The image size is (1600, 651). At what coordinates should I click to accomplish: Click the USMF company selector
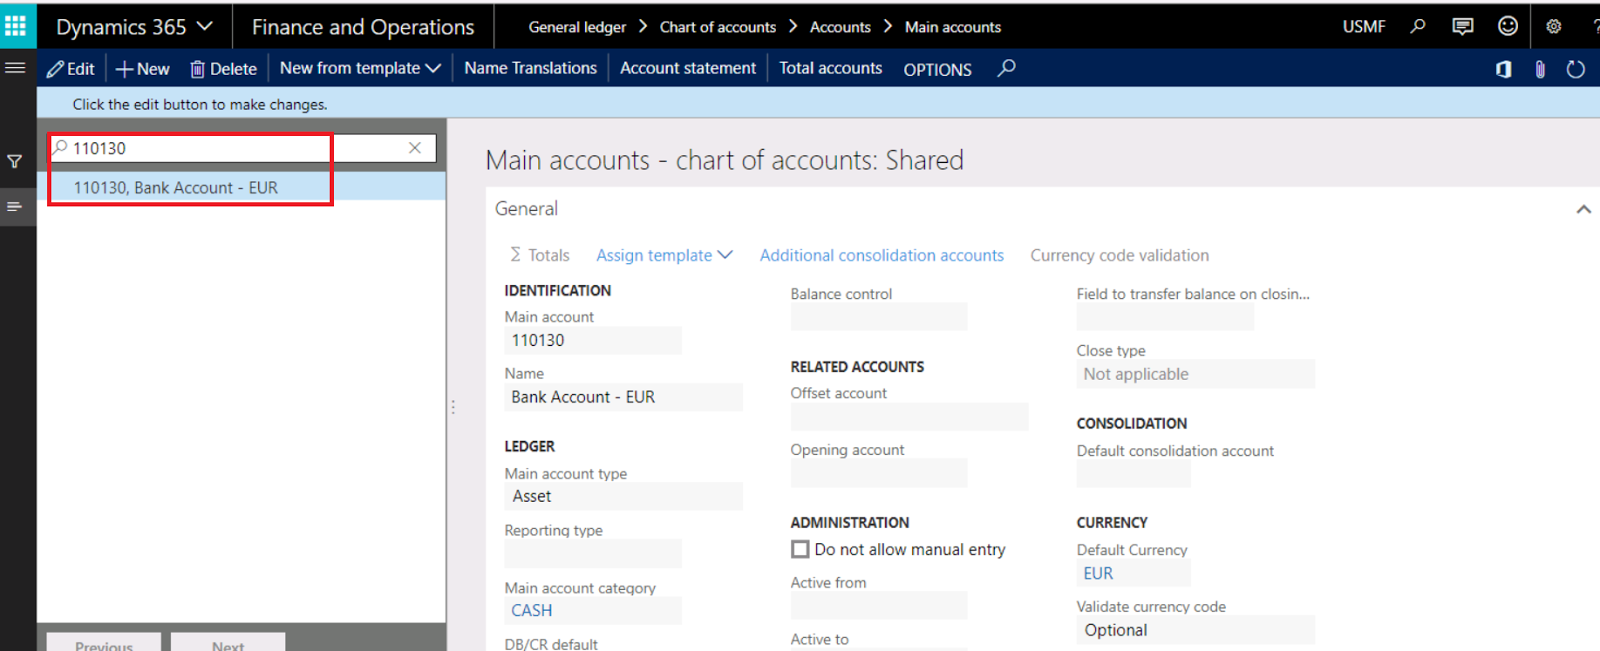coord(1364,27)
